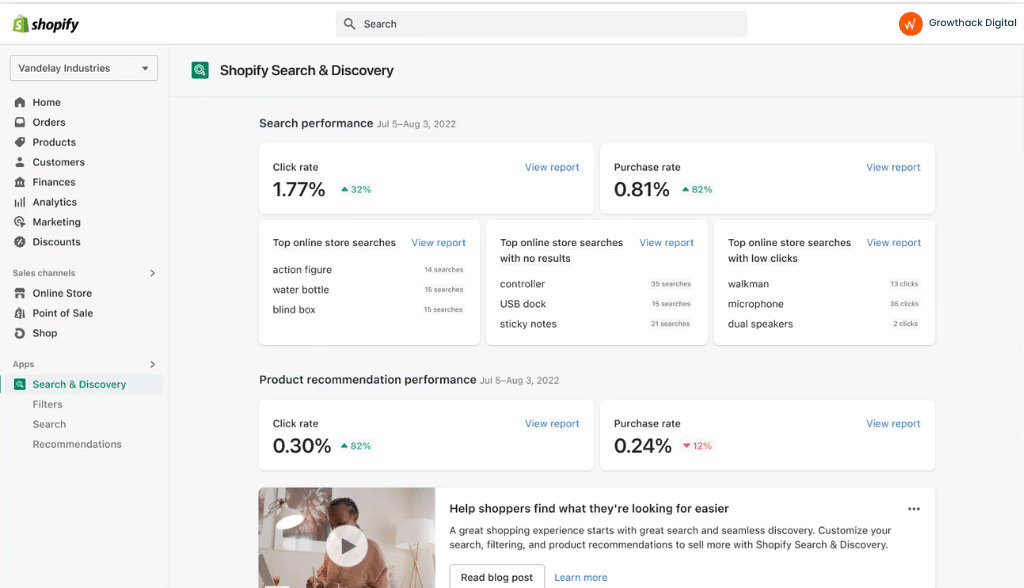The width and height of the screenshot is (1024, 588).
Task: Click the Orders inbox icon
Action: point(20,122)
